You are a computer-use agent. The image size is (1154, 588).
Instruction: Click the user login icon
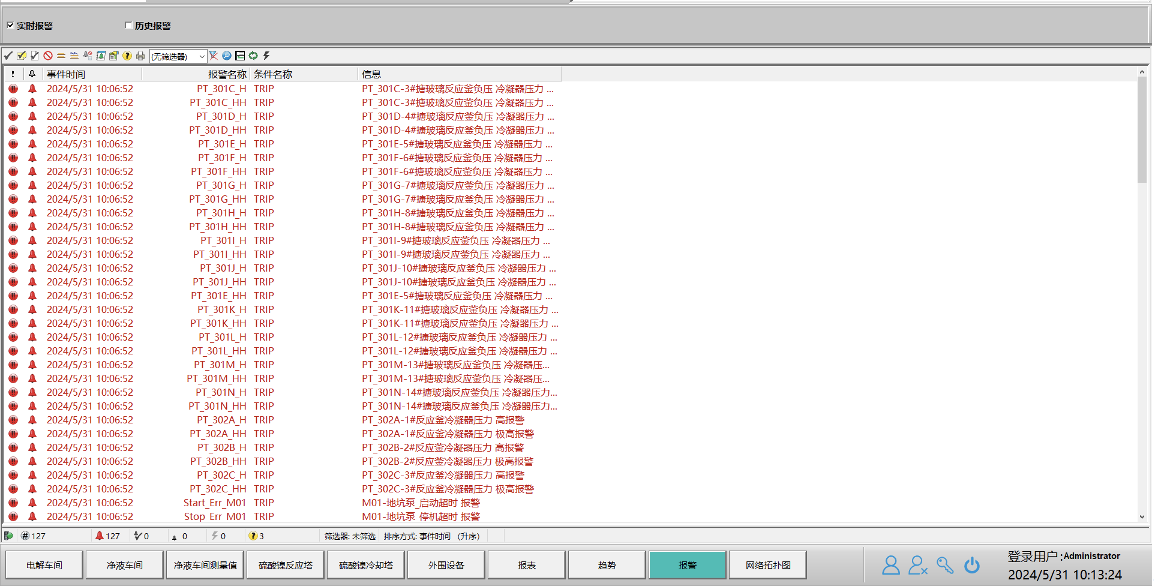tap(891, 565)
